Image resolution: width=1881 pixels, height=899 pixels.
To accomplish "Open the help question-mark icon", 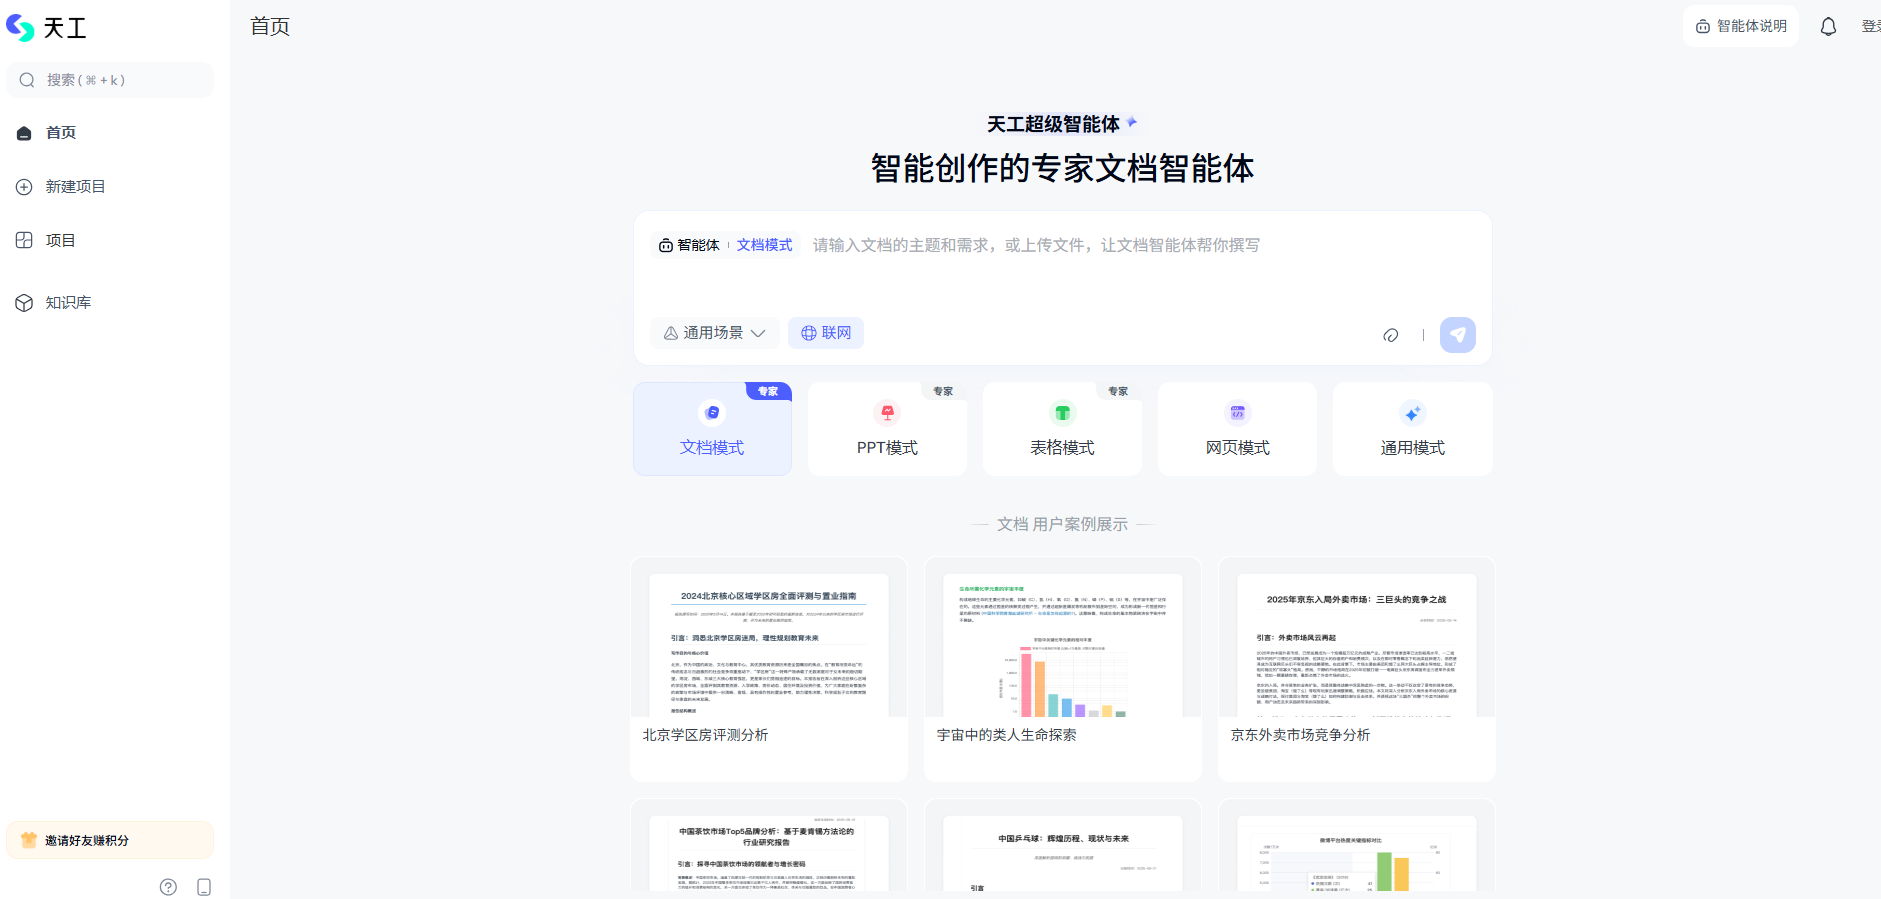I will click(168, 887).
